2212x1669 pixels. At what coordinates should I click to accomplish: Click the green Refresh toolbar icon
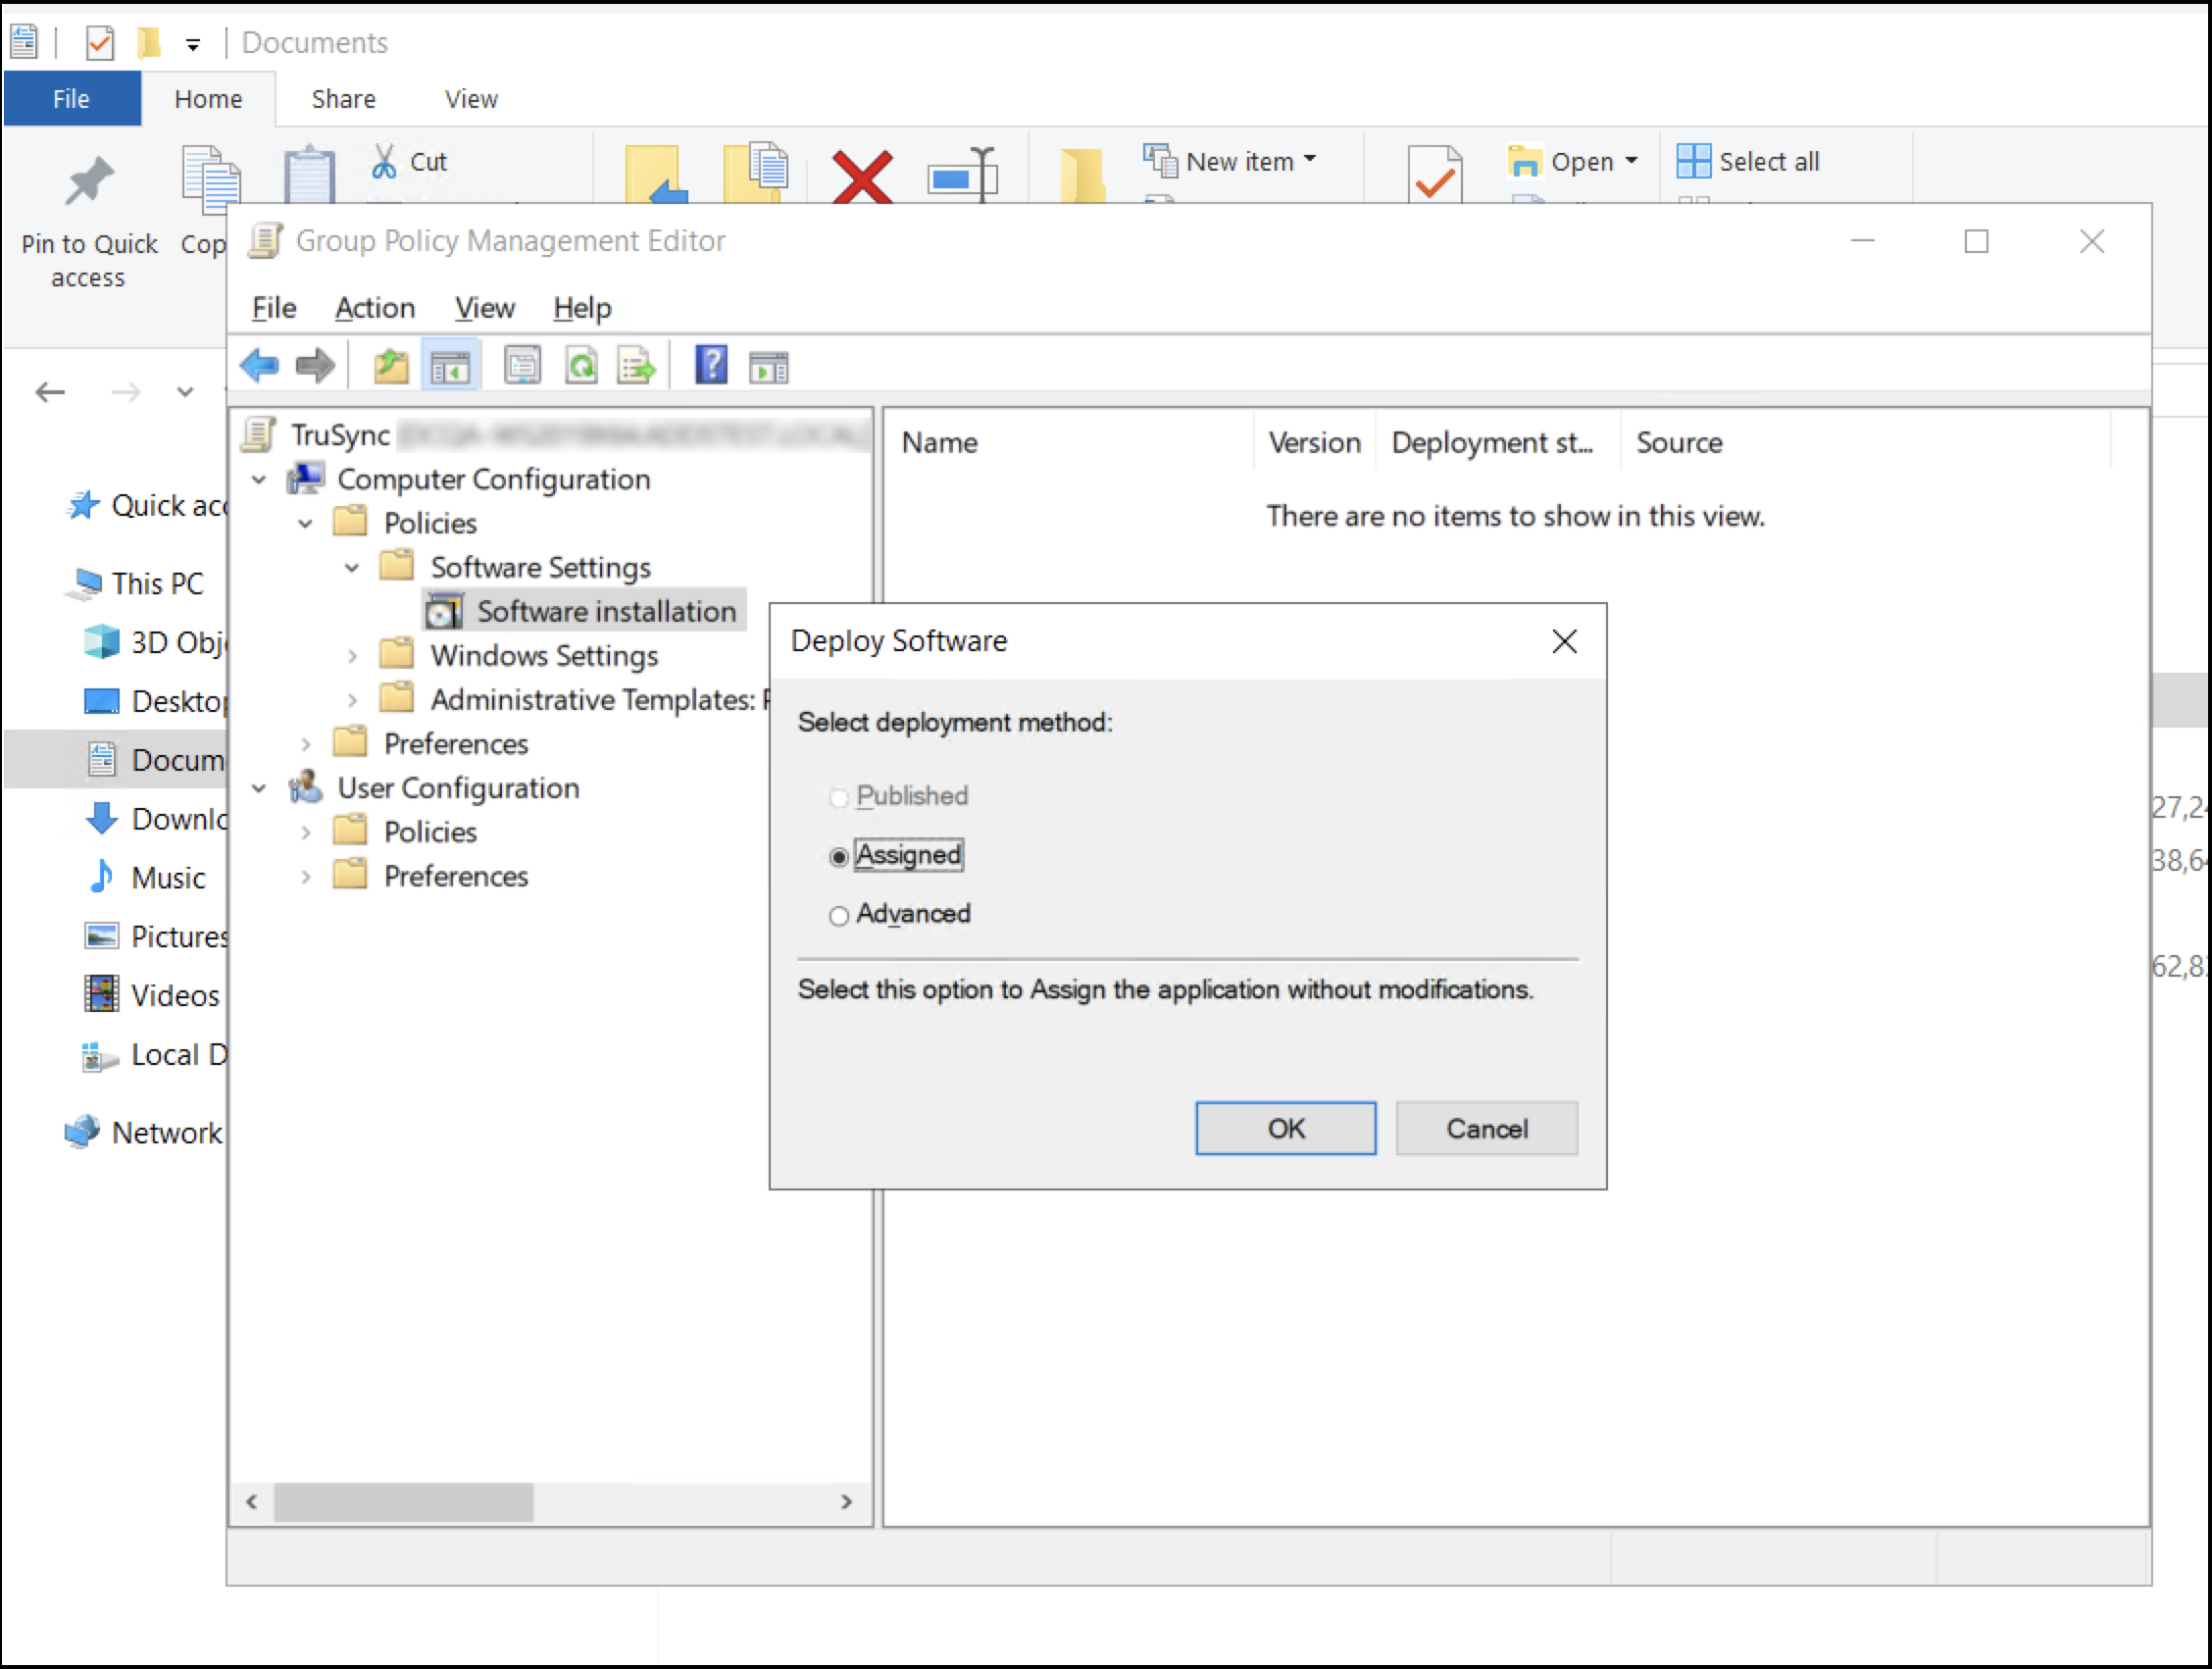point(581,366)
